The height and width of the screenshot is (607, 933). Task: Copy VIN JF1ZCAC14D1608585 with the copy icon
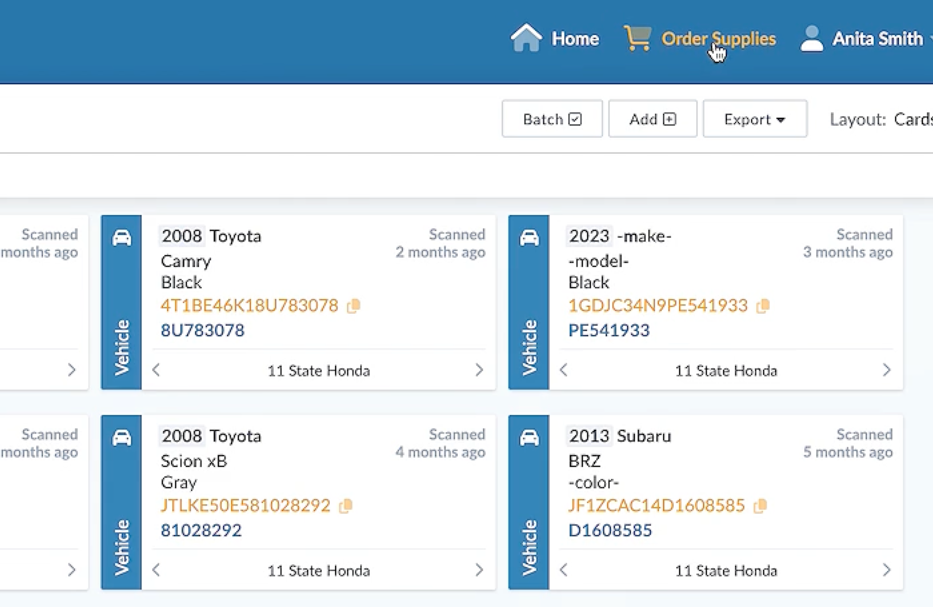tap(760, 506)
